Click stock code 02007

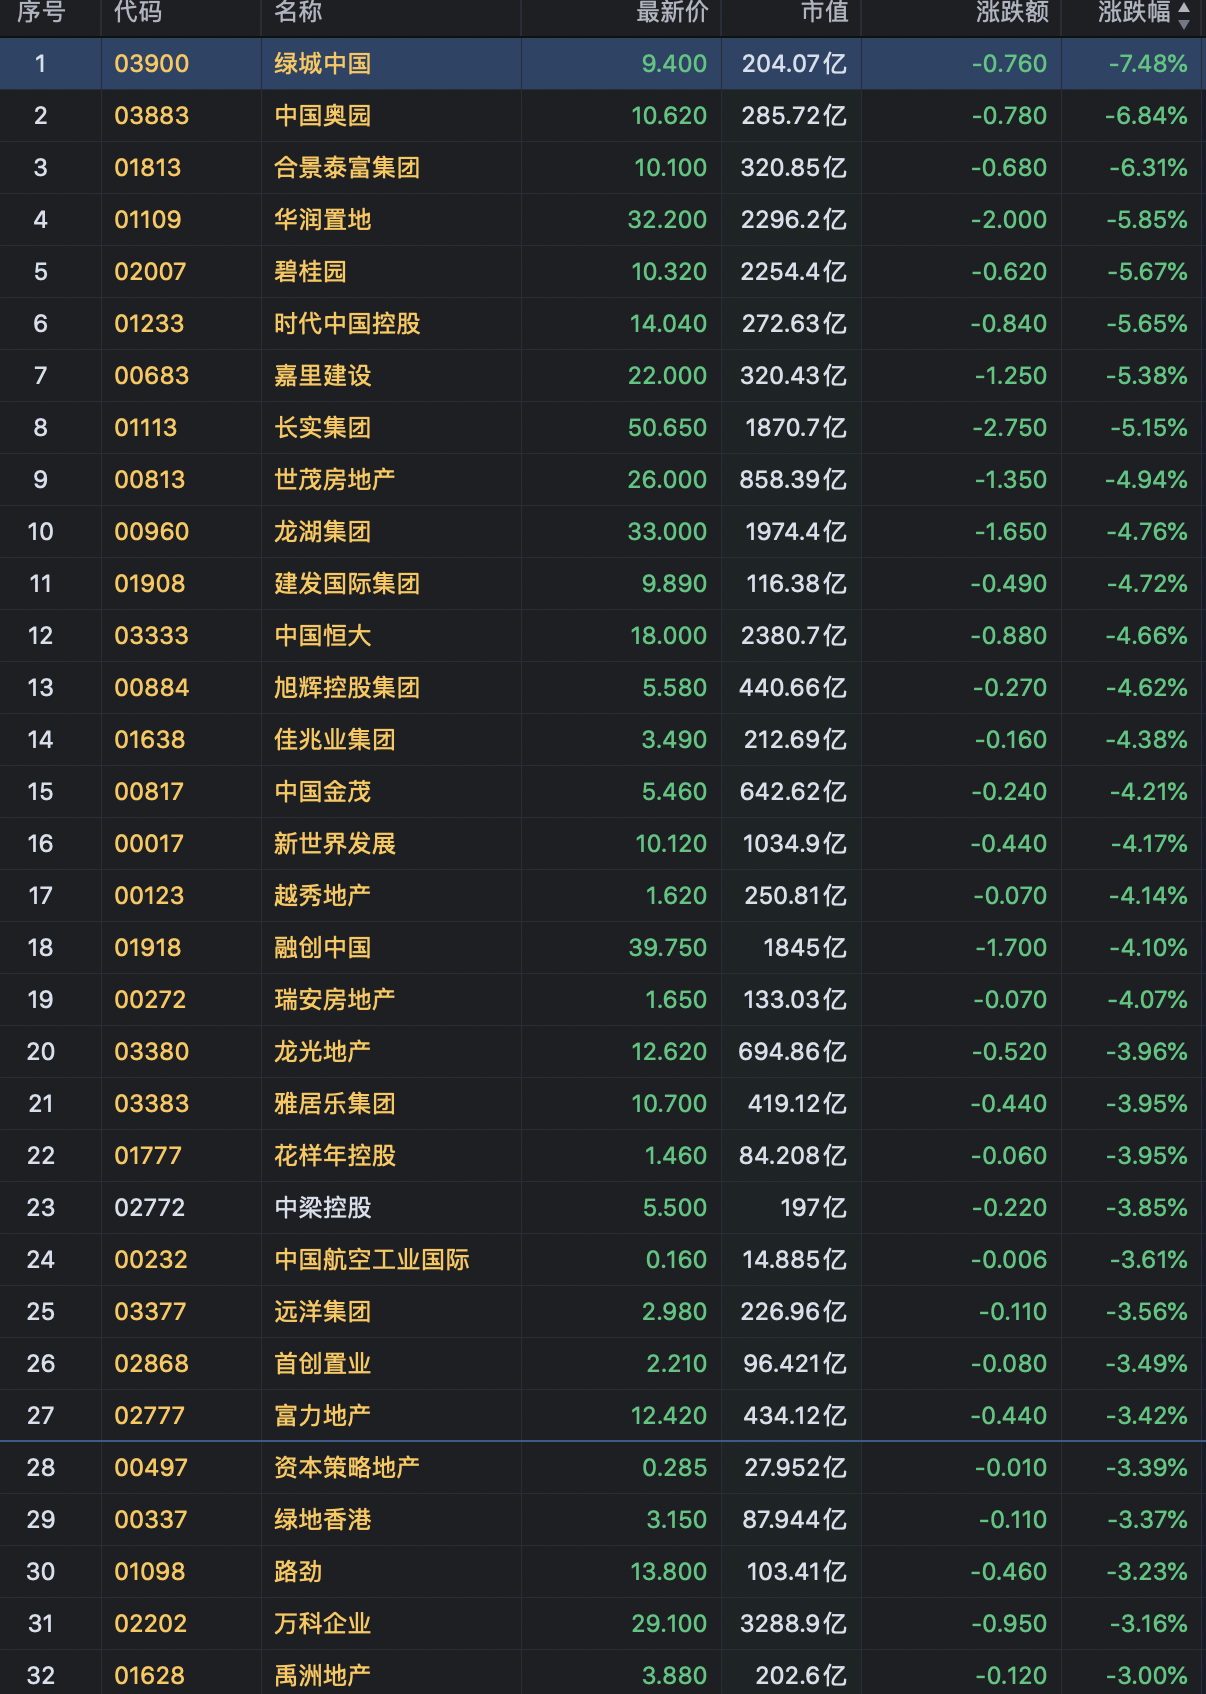(x=150, y=272)
